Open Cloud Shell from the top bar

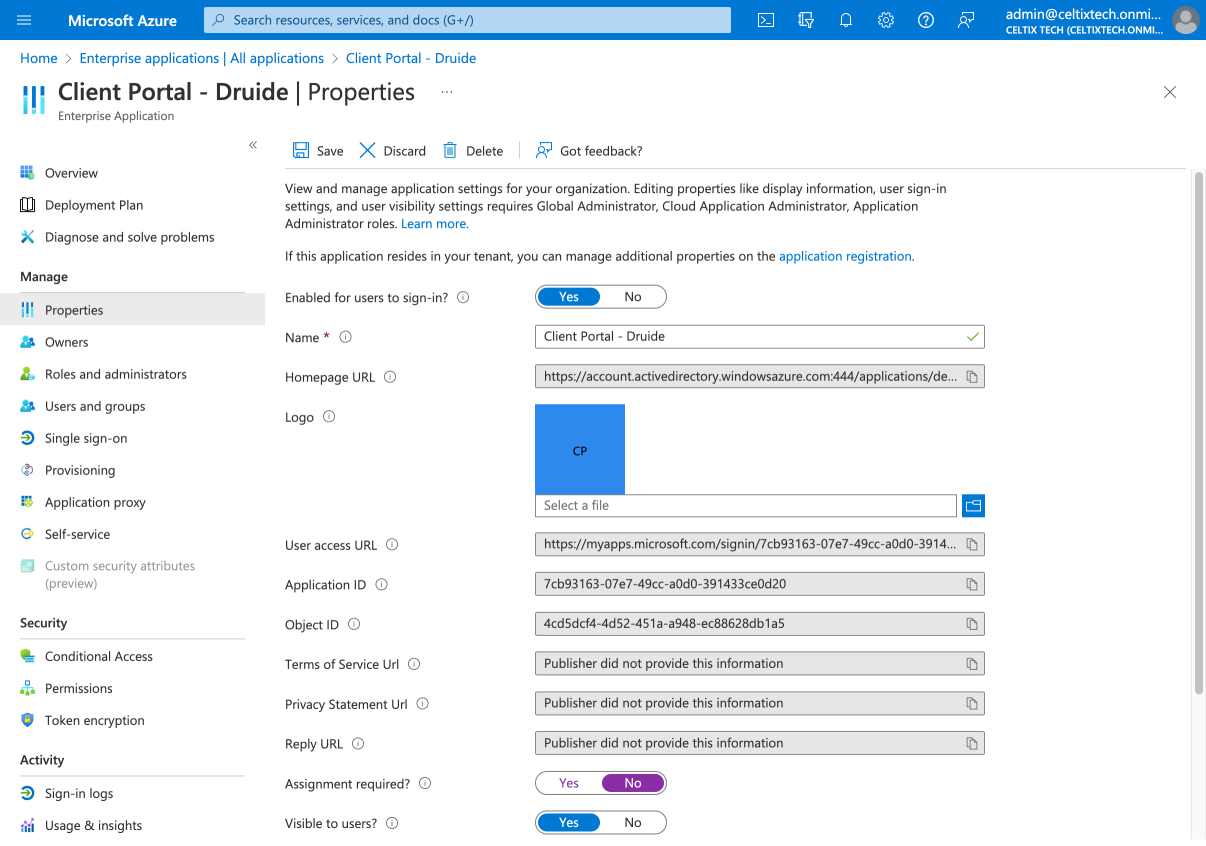766,20
